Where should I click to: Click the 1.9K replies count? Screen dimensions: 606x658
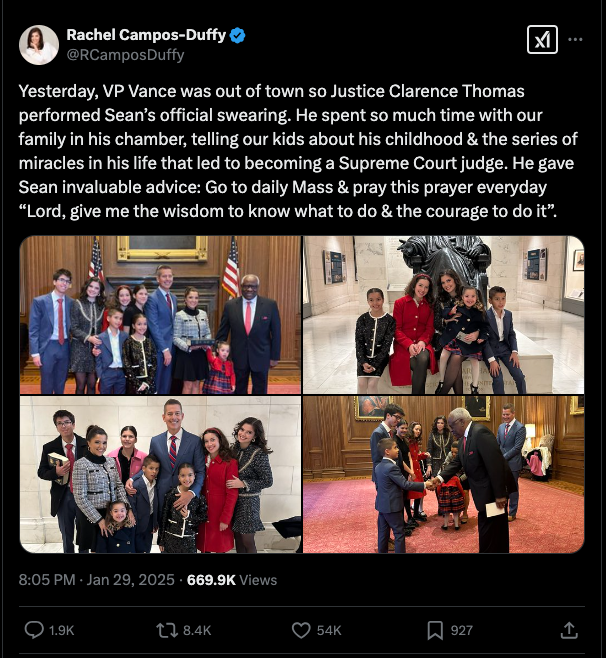[x=61, y=630]
